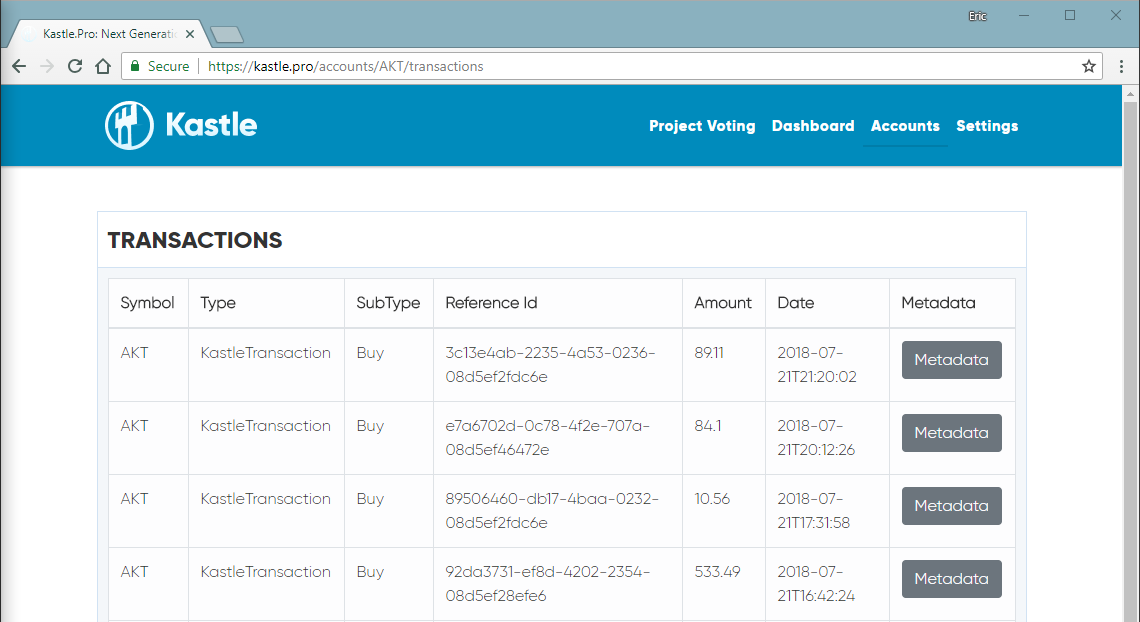Click the scrollbar up arrow
The height and width of the screenshot is (622, 1140).
(1130, 94)
